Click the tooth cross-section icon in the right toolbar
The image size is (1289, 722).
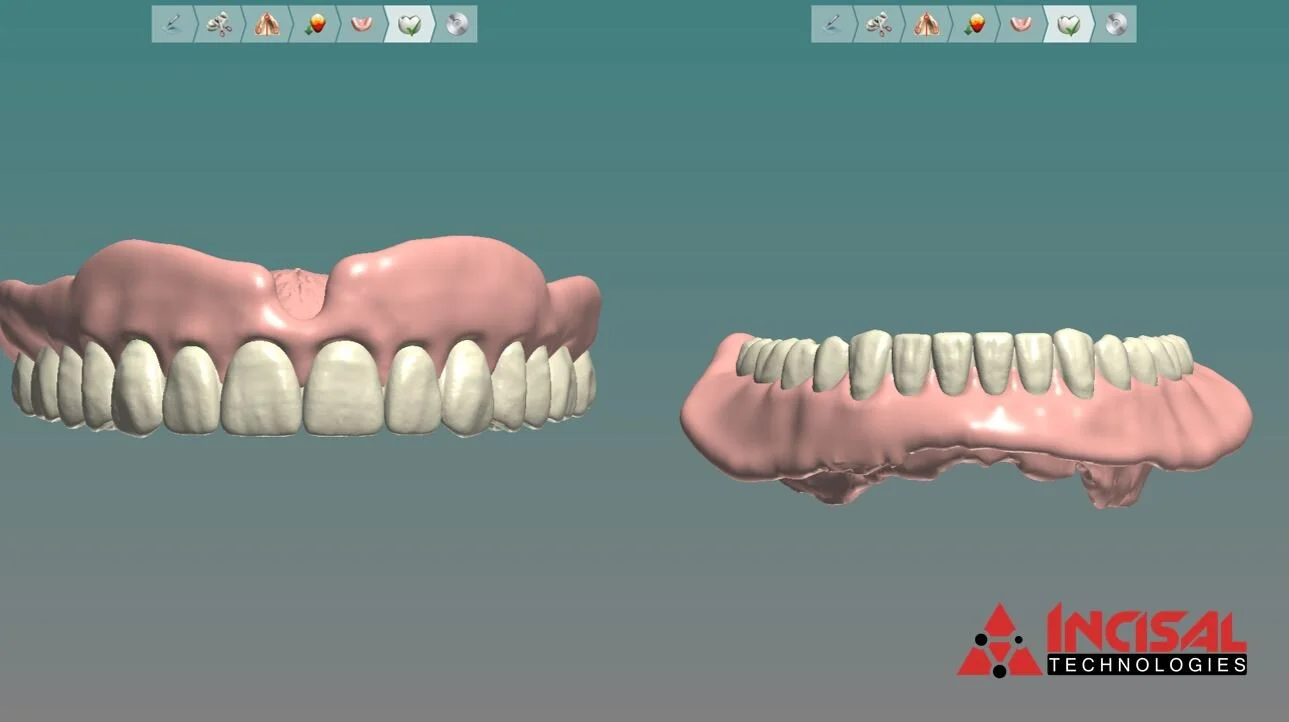pyautogui.click(x=924, y=25)
